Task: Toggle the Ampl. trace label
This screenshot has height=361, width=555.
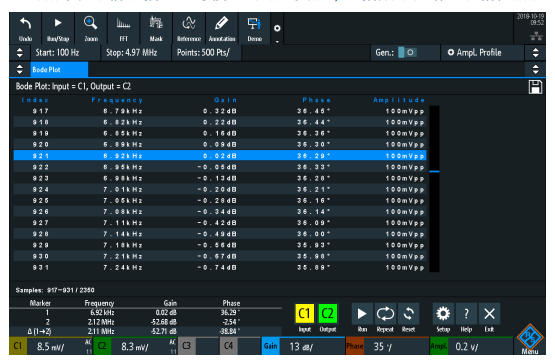Action: (x=439, y=346)
